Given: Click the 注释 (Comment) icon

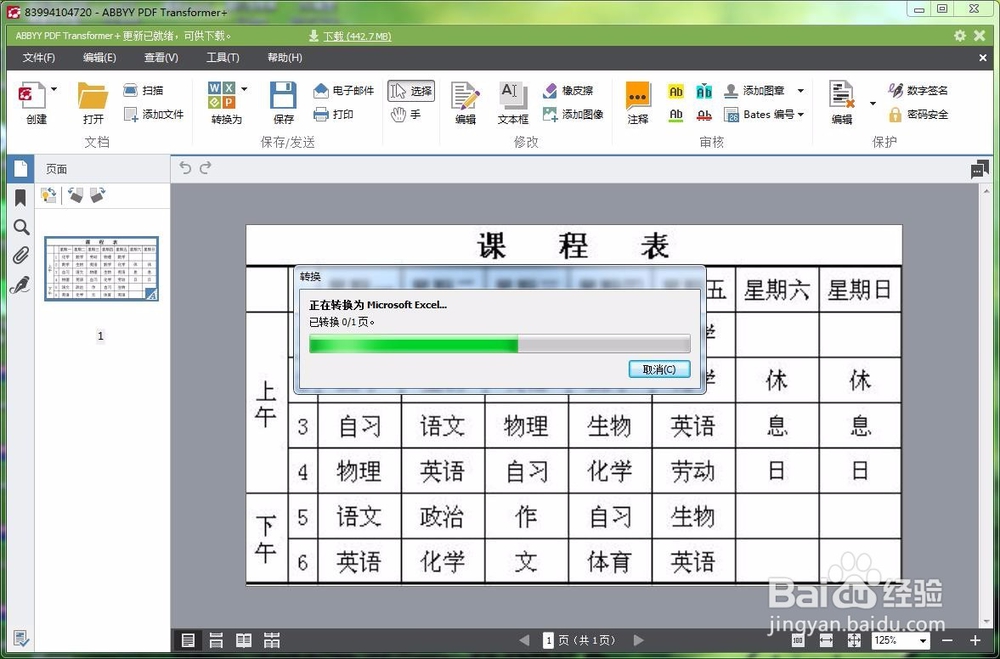Looking at the screenshot, I should tap(638, 96).
